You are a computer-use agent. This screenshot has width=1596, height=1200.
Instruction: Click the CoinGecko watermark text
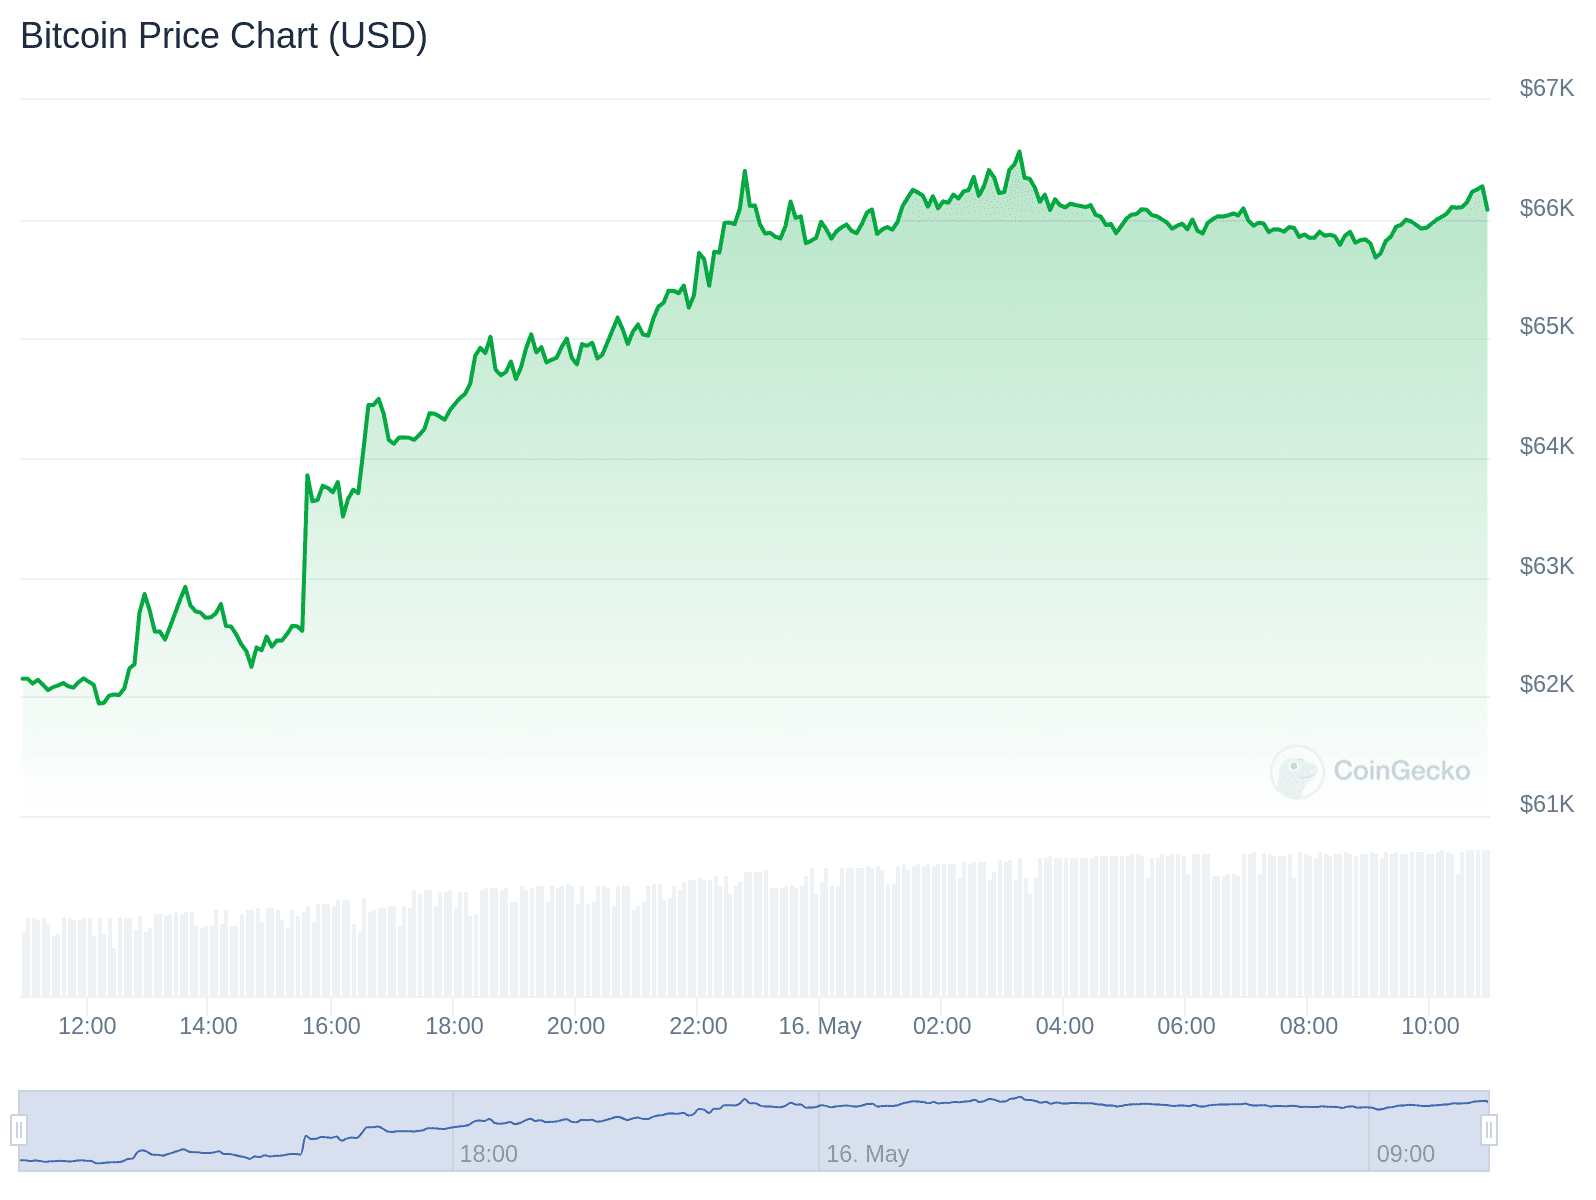(1401, 771)
